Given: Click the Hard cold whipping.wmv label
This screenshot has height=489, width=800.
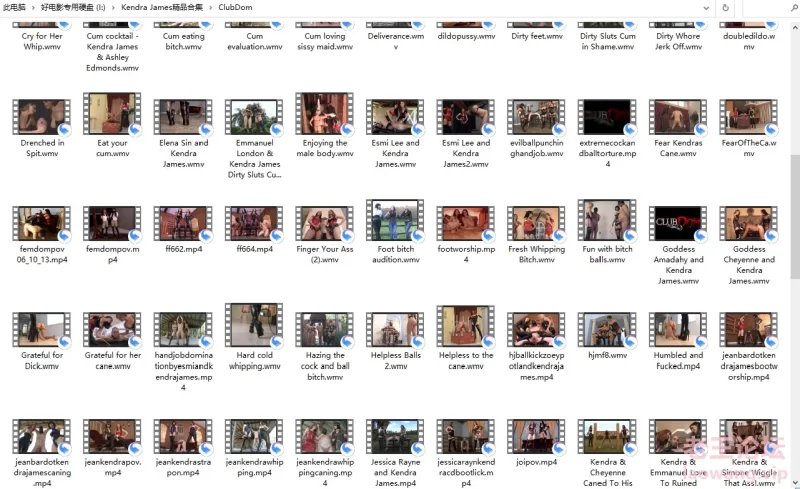Looking at the screenshot, I should tap(255, 360).
